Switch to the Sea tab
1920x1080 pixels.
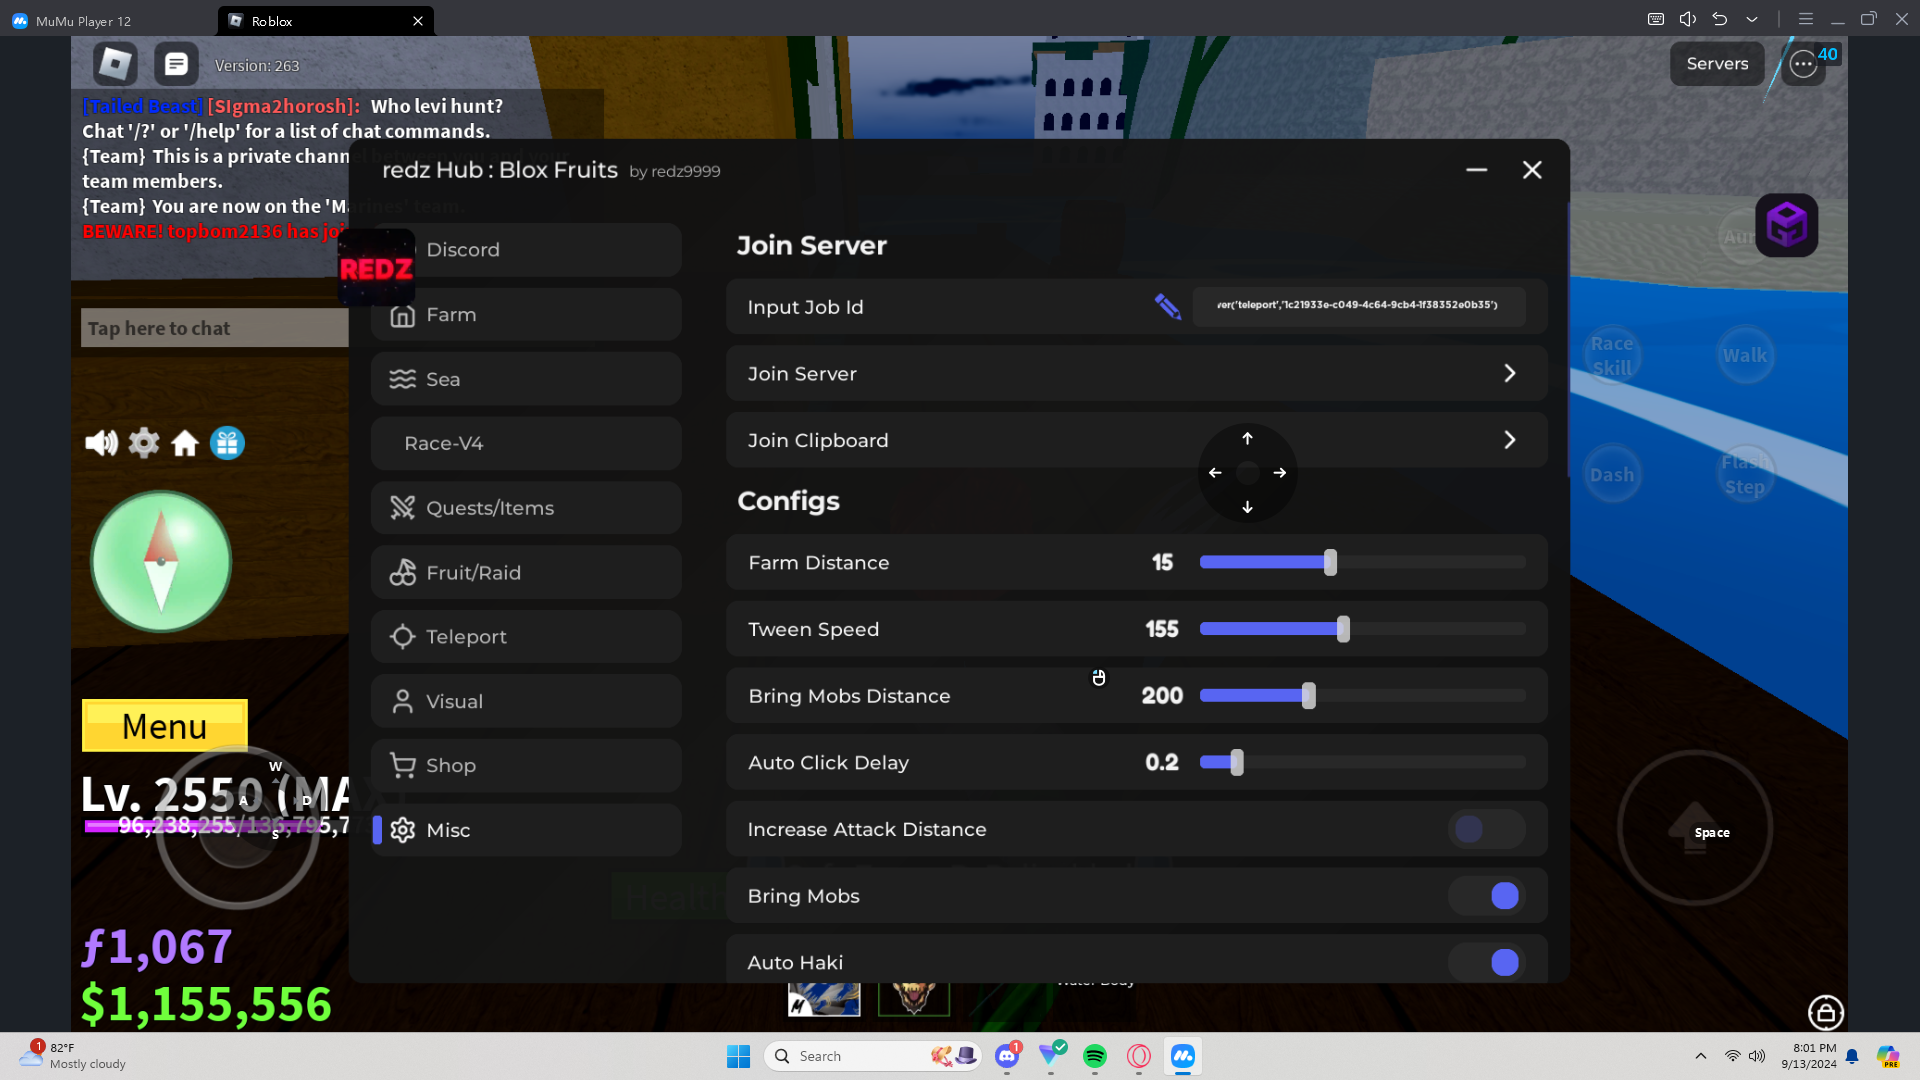(x=526, y=379)
